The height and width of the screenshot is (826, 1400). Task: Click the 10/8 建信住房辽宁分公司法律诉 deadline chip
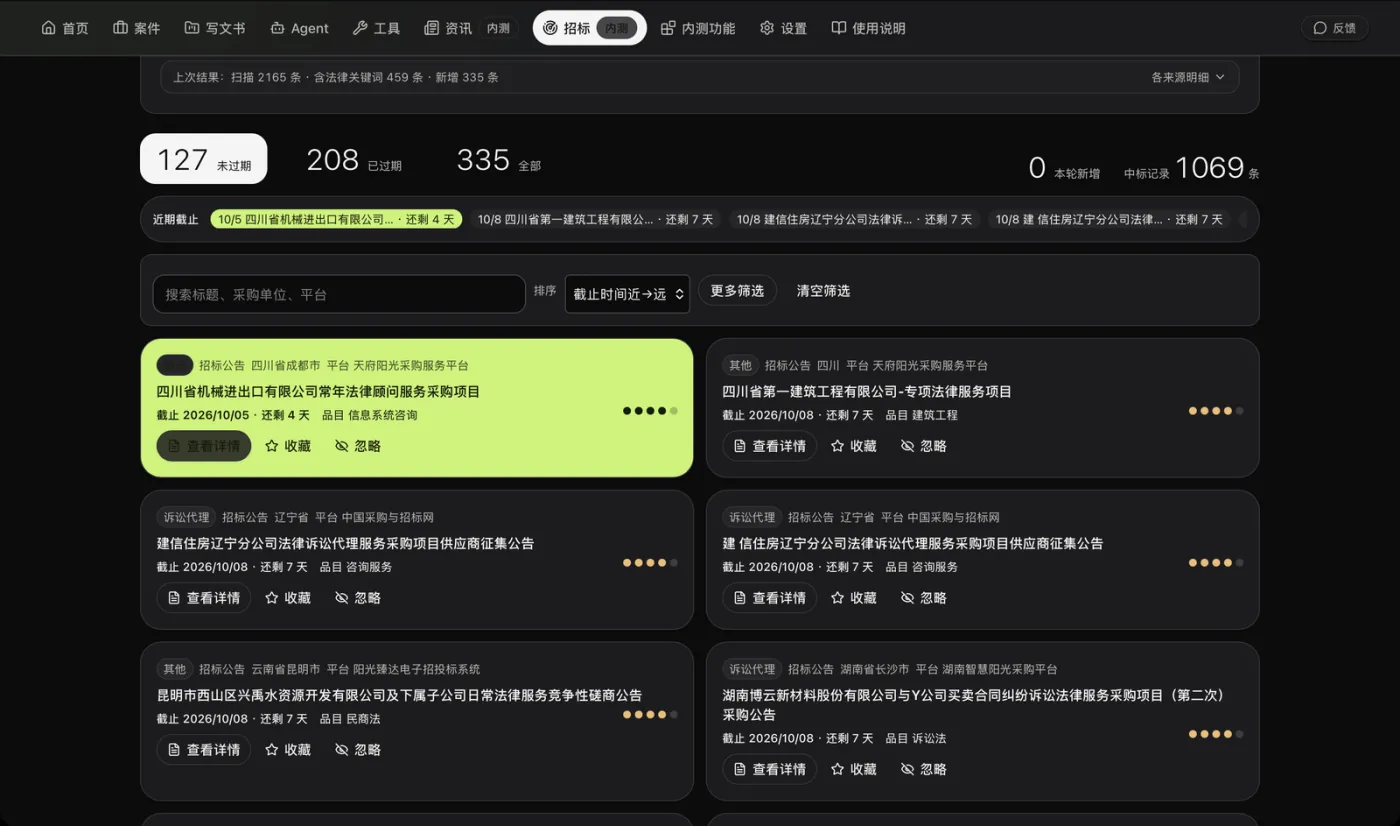click(x=855, y=219)
